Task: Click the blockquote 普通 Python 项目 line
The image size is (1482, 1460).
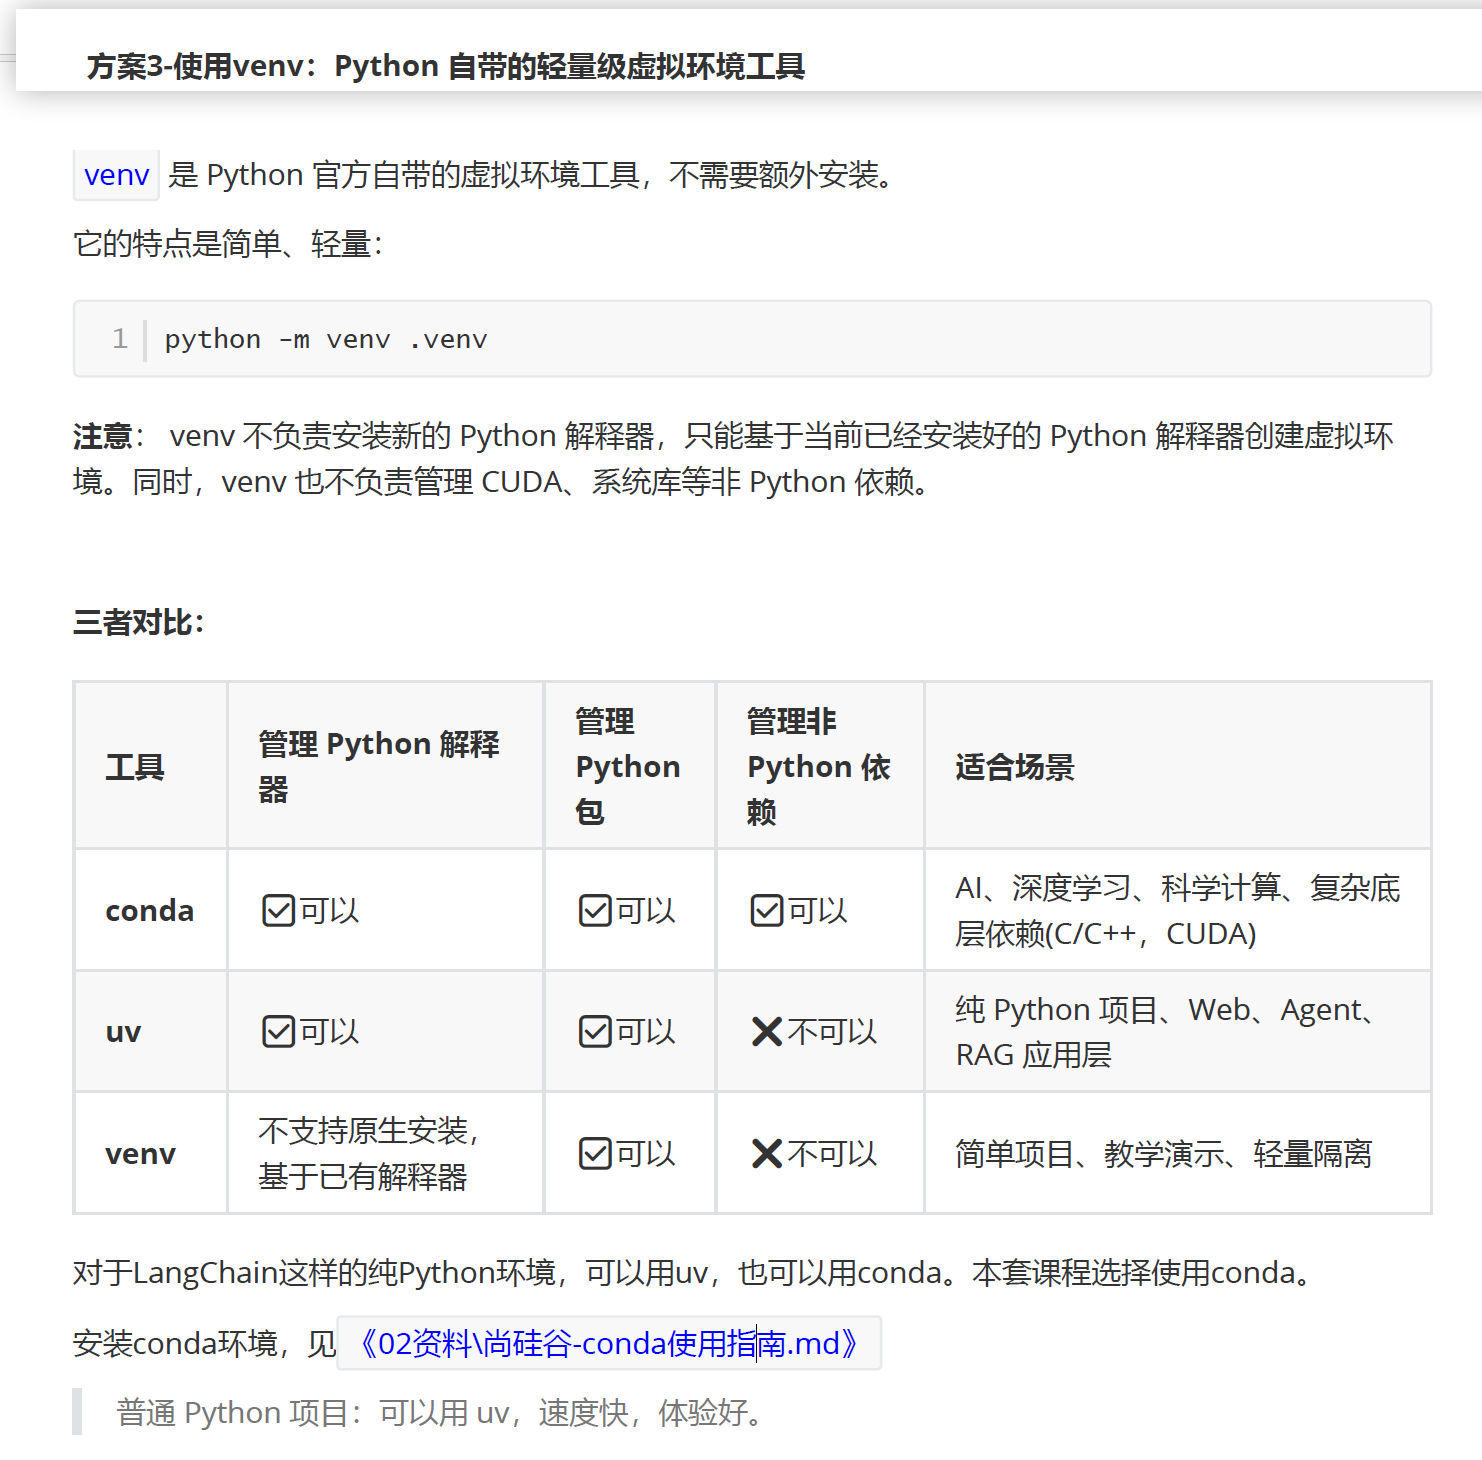Action: (x=440, y=1412)
